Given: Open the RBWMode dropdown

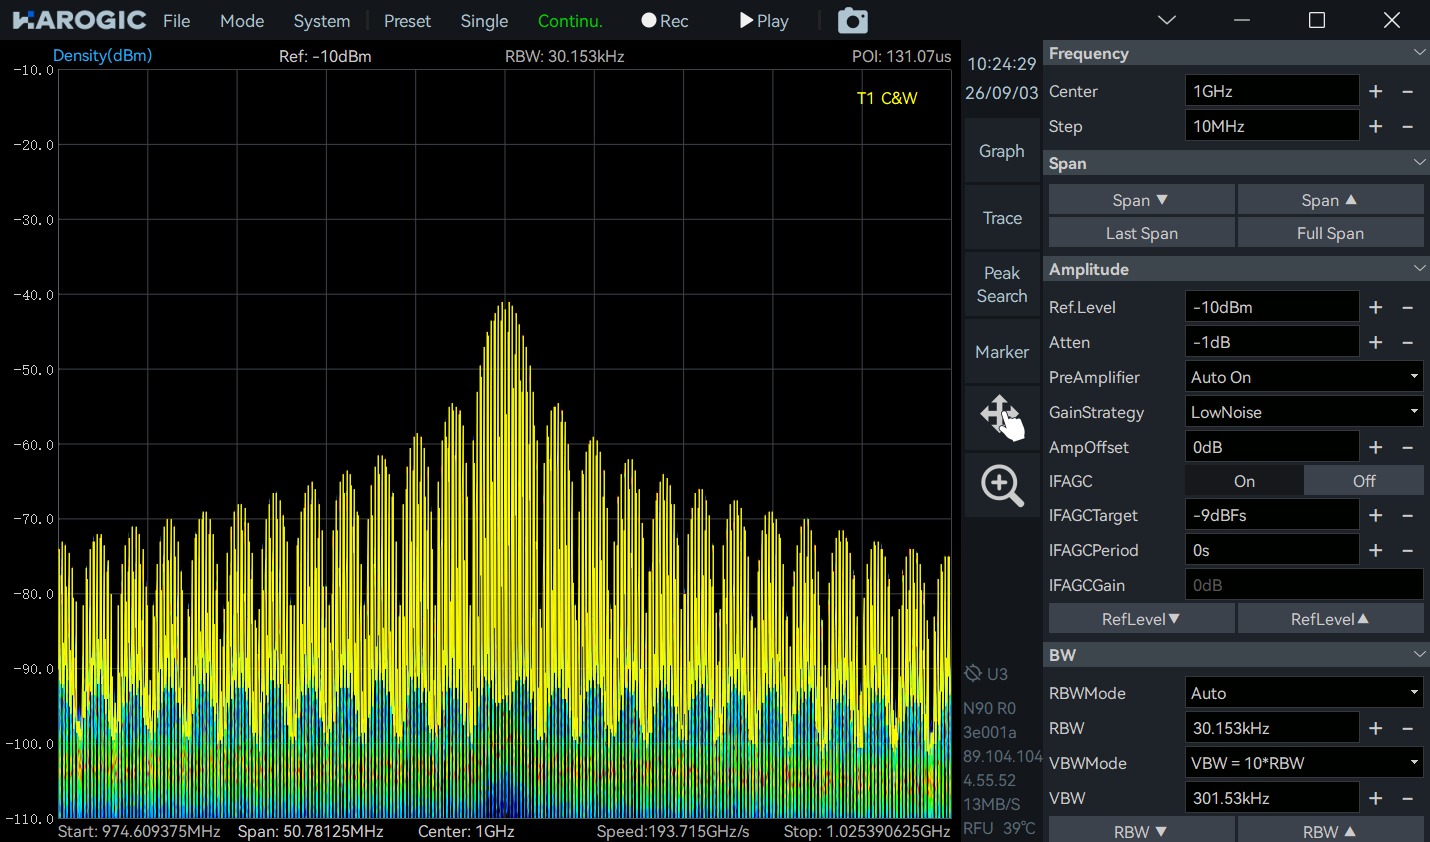Looking at the screenshot, I should 1304,693.
